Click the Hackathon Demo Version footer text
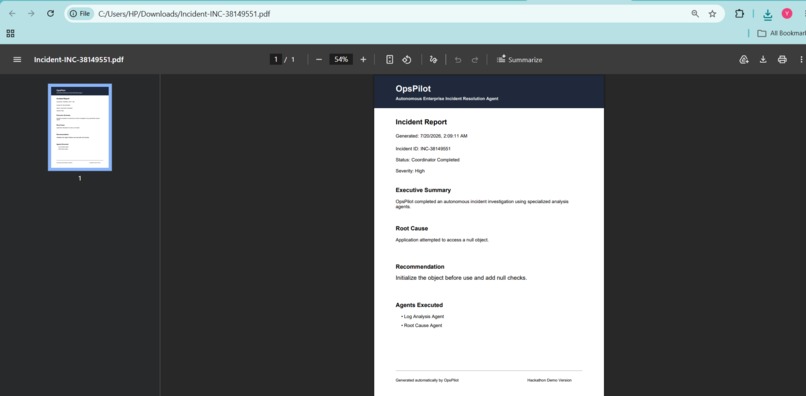The height and width of the screenshot is (396, 806). tap(549, 381)
